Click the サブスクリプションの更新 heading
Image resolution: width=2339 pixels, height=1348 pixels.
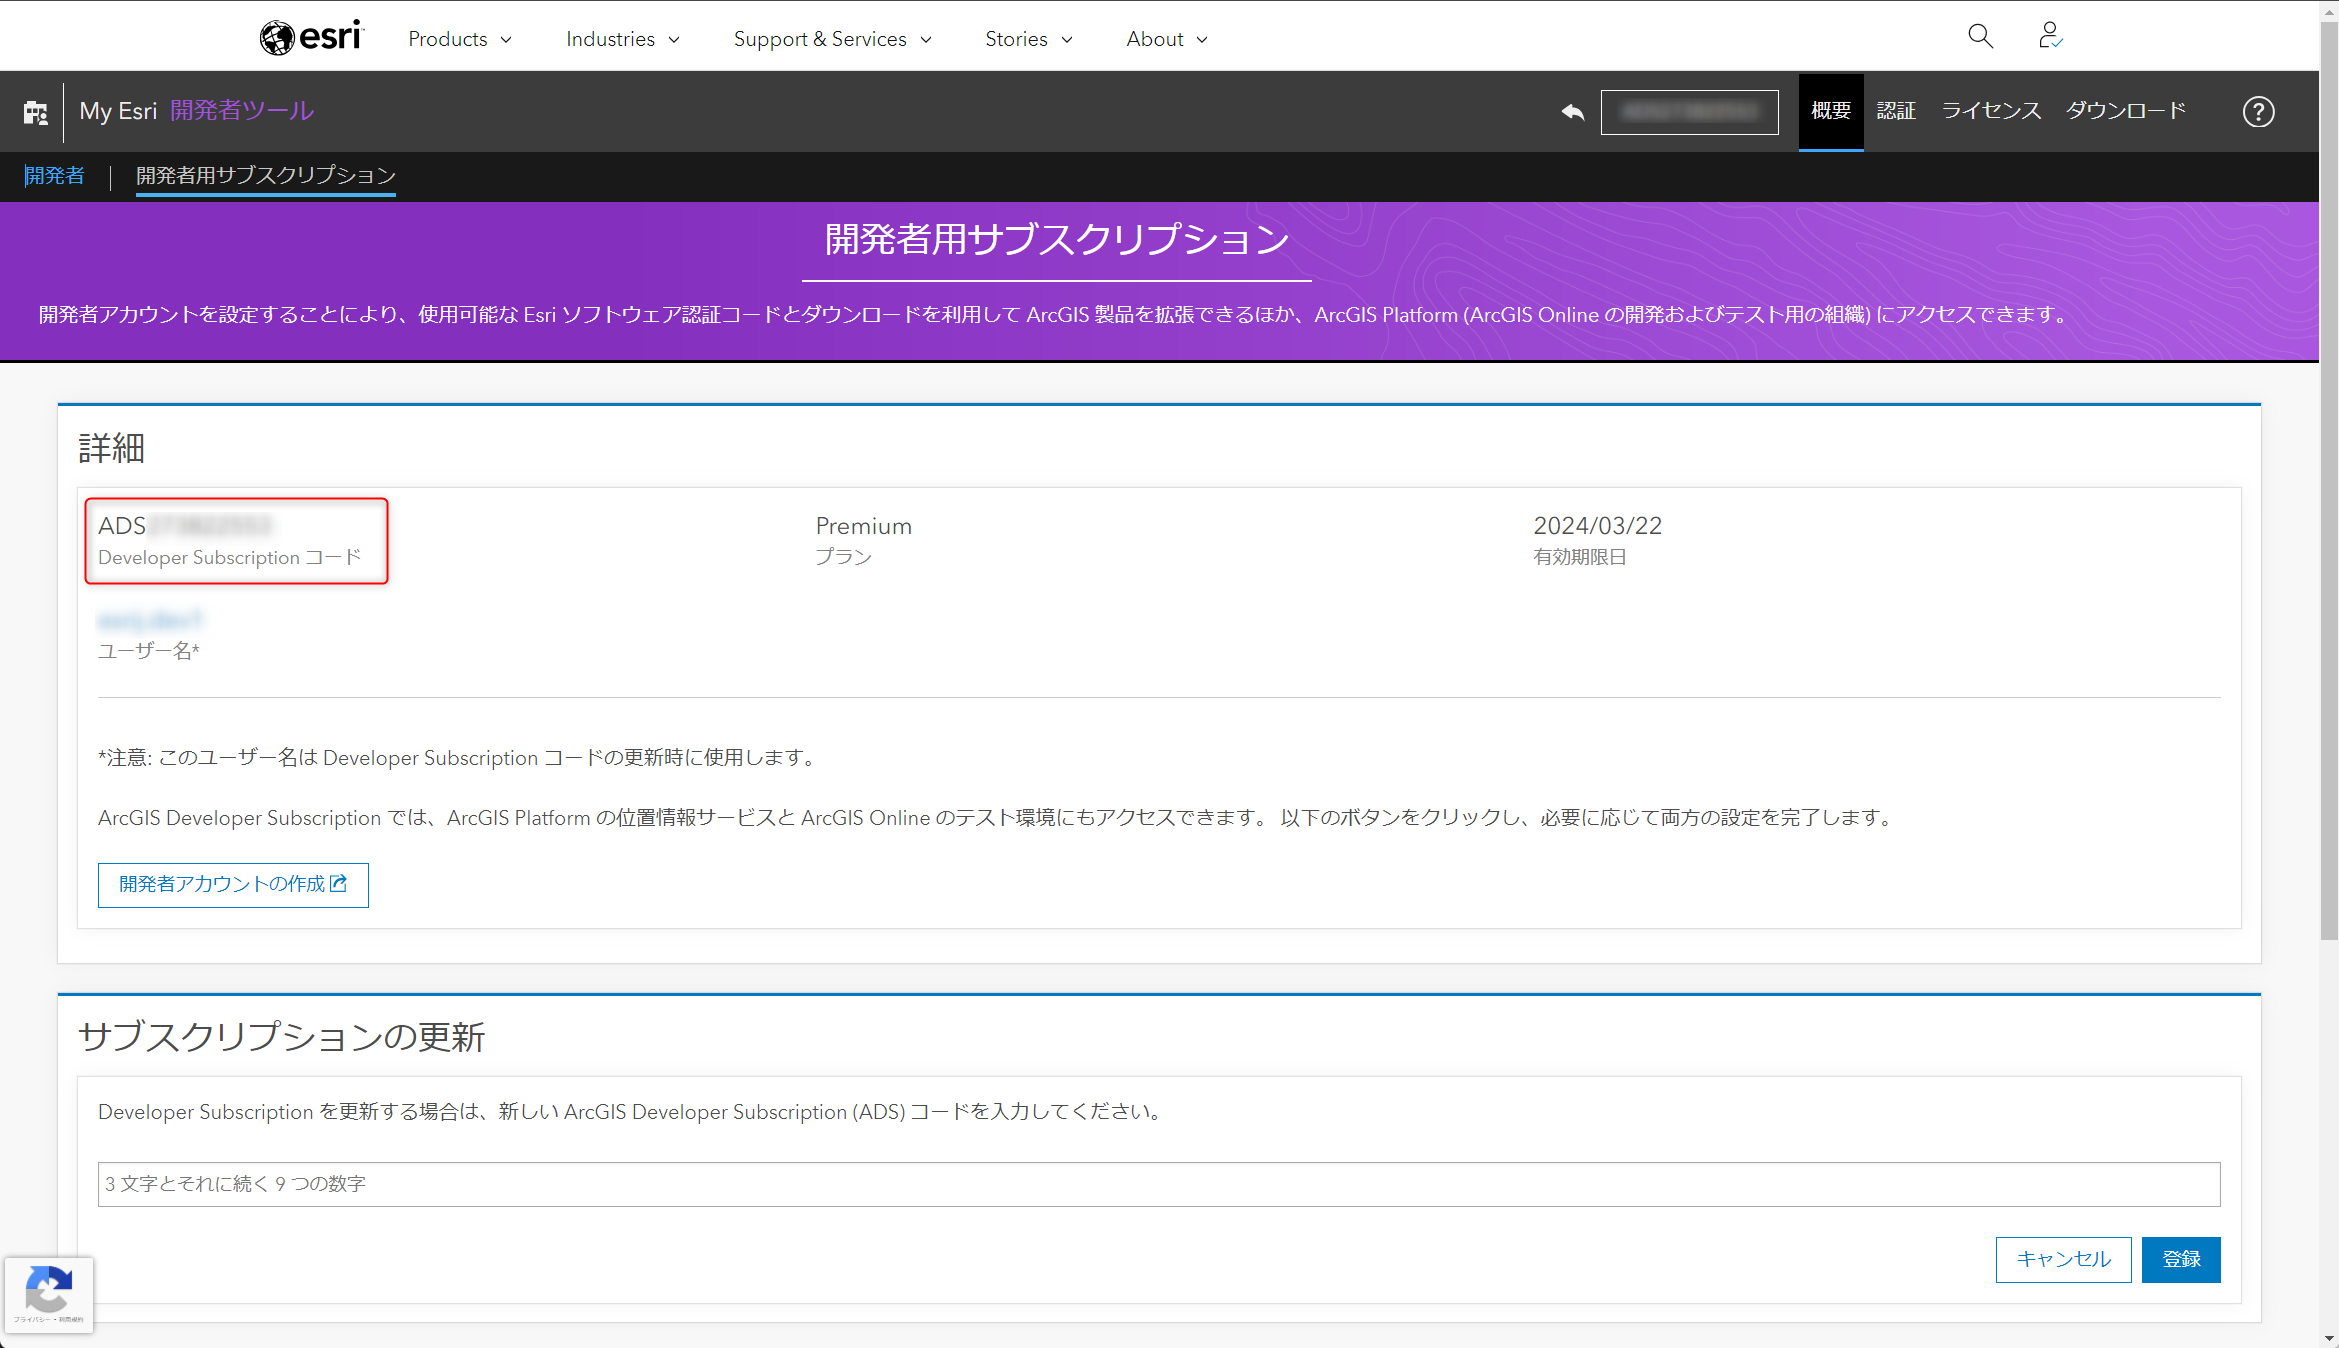(282, 1037)
